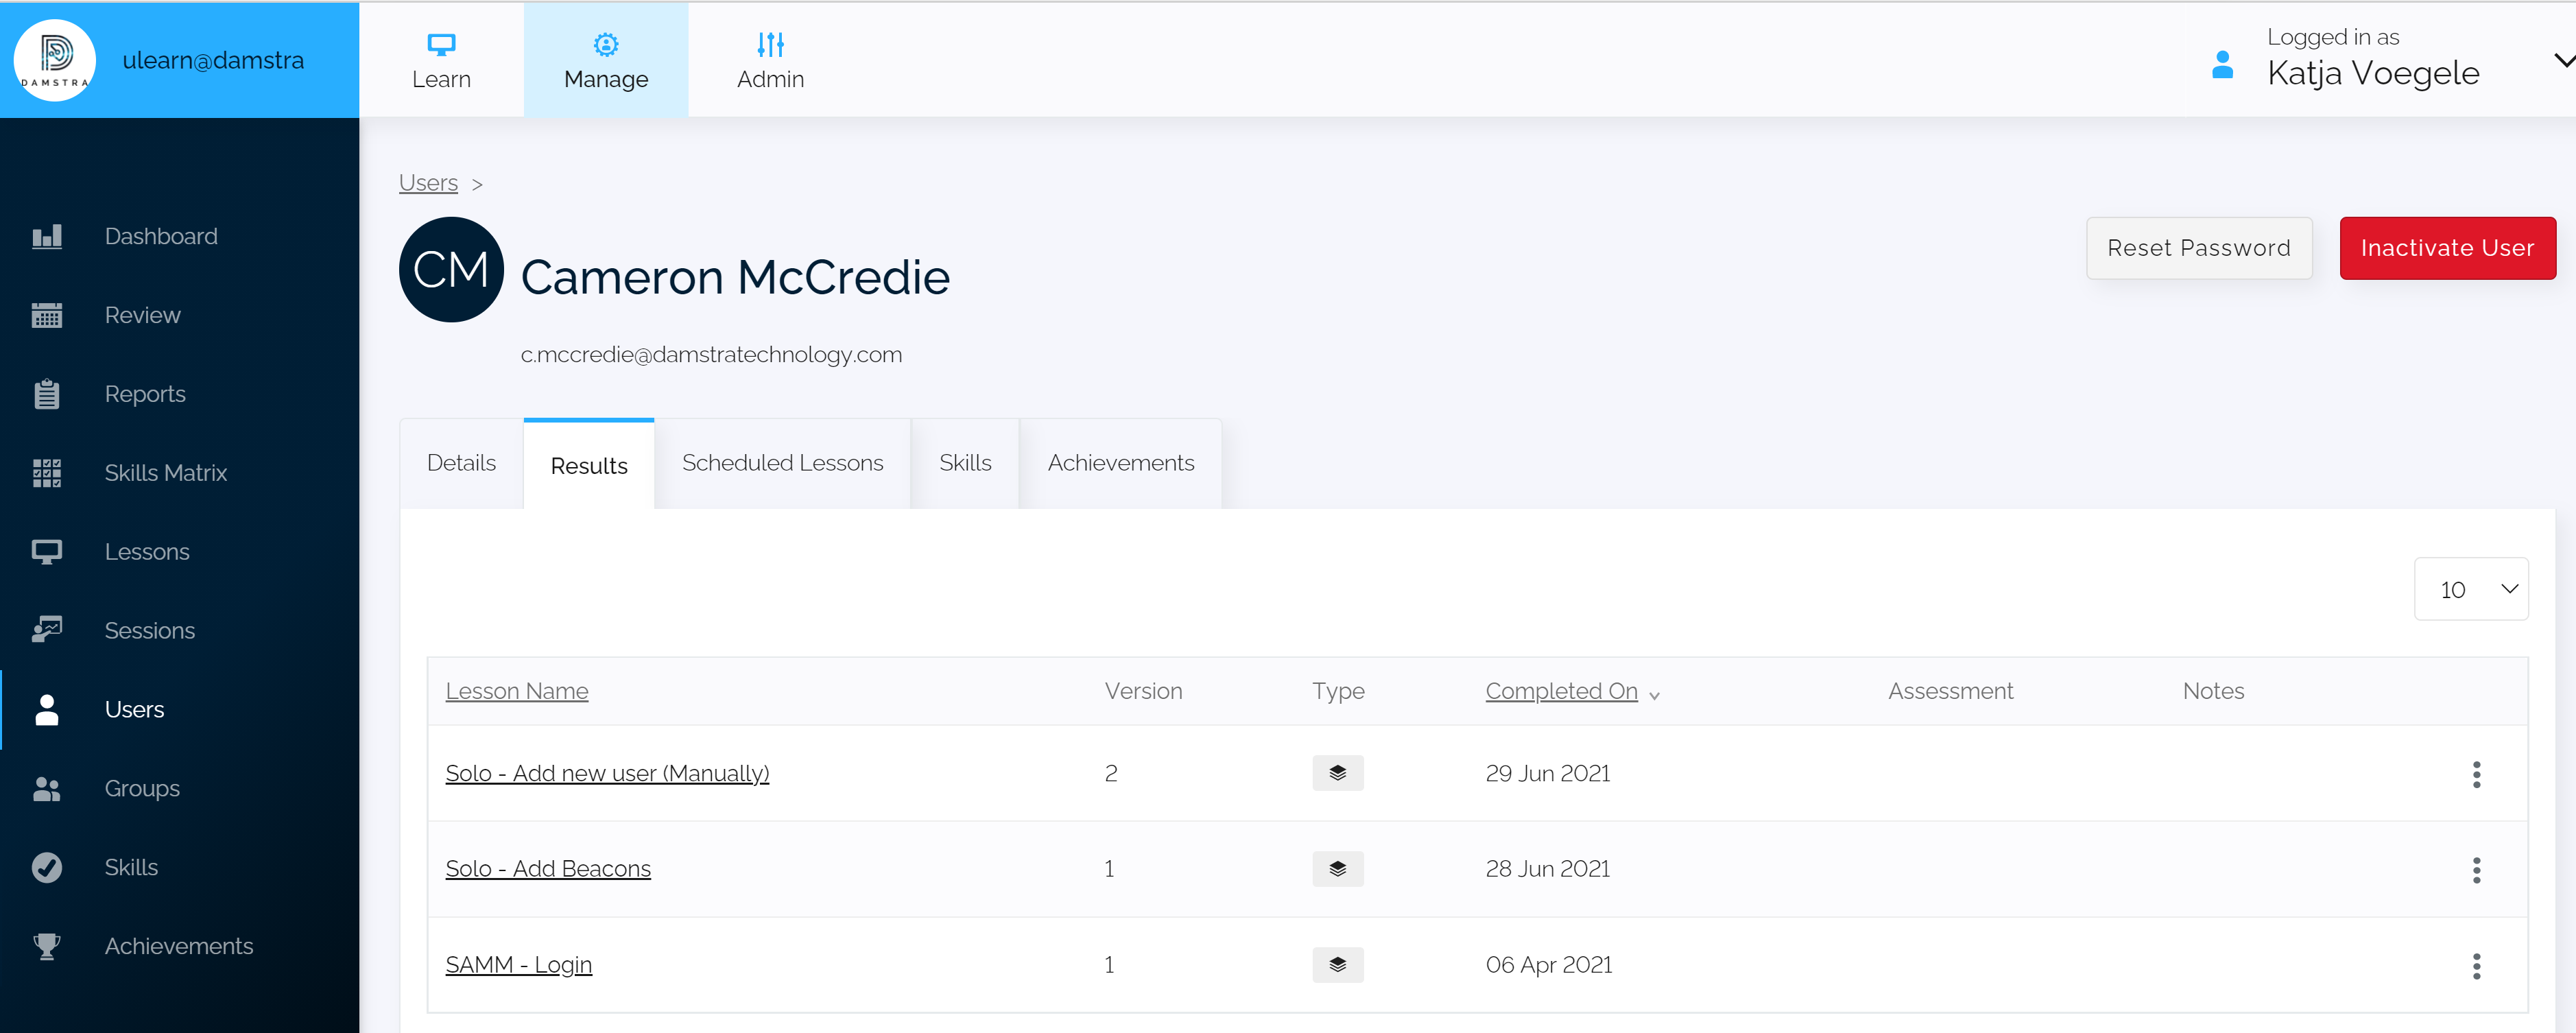
Task: Switch to the Scheduled Lessons tab
Action: coord(782,463)
